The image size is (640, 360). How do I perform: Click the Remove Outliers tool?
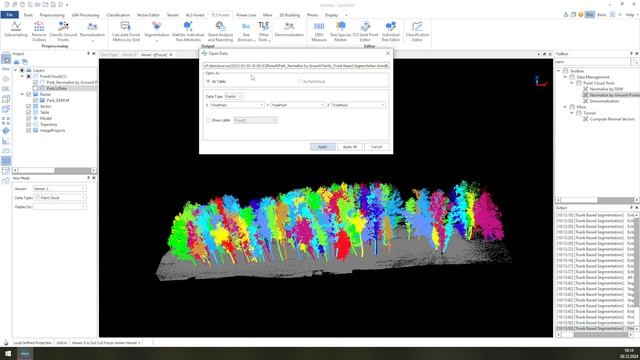click(39, 31)
